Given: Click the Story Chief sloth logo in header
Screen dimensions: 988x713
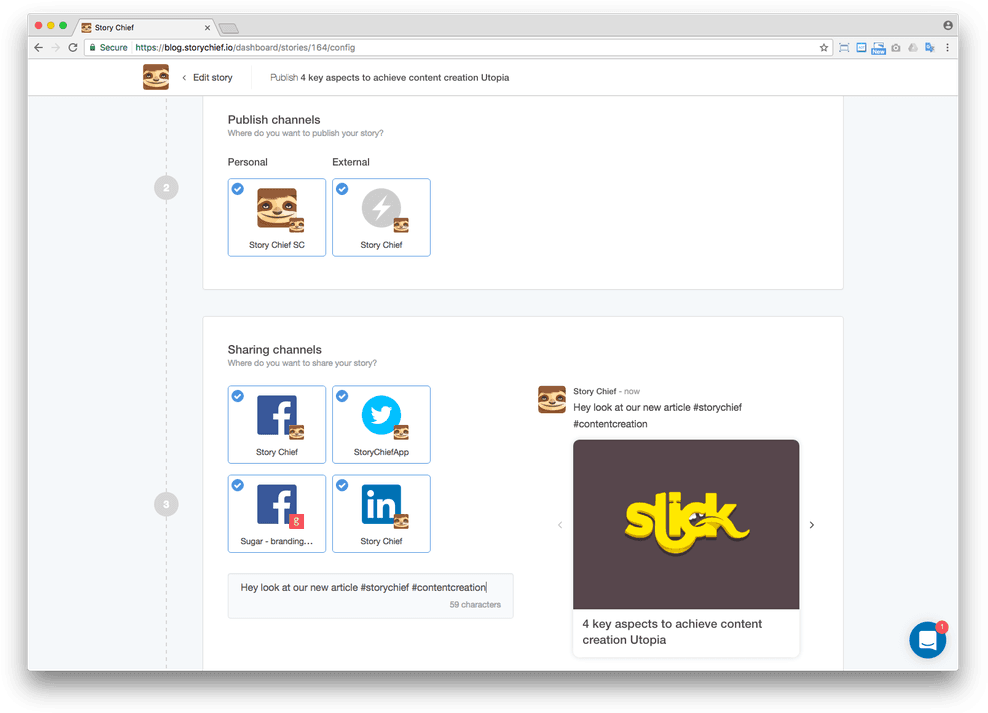Looking at the screenshot, I should (x=156, y=77).
